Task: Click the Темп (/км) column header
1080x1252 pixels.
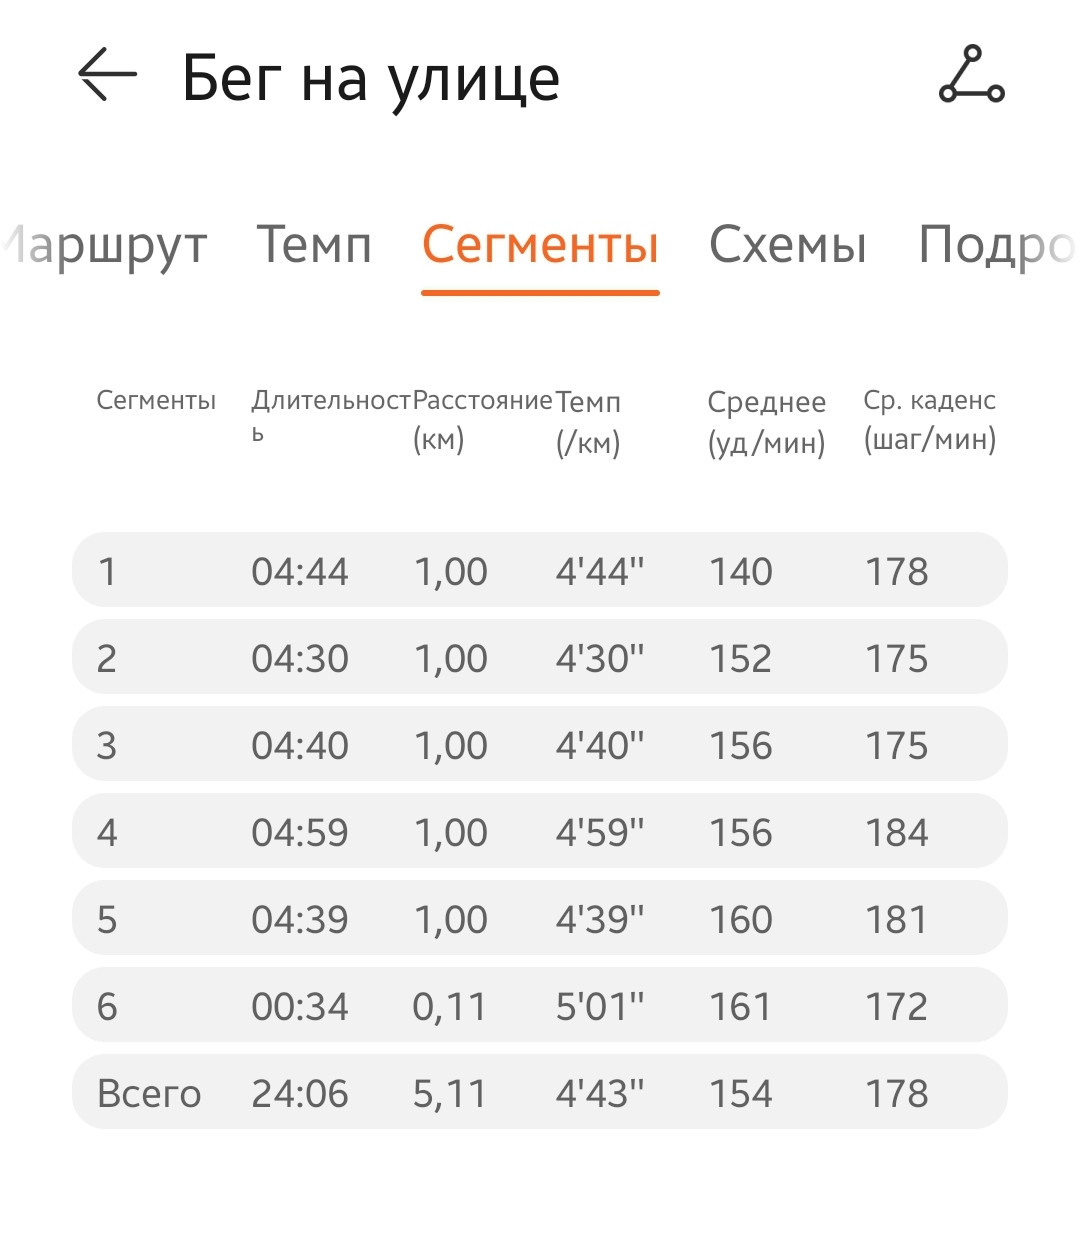Action: 589,422
